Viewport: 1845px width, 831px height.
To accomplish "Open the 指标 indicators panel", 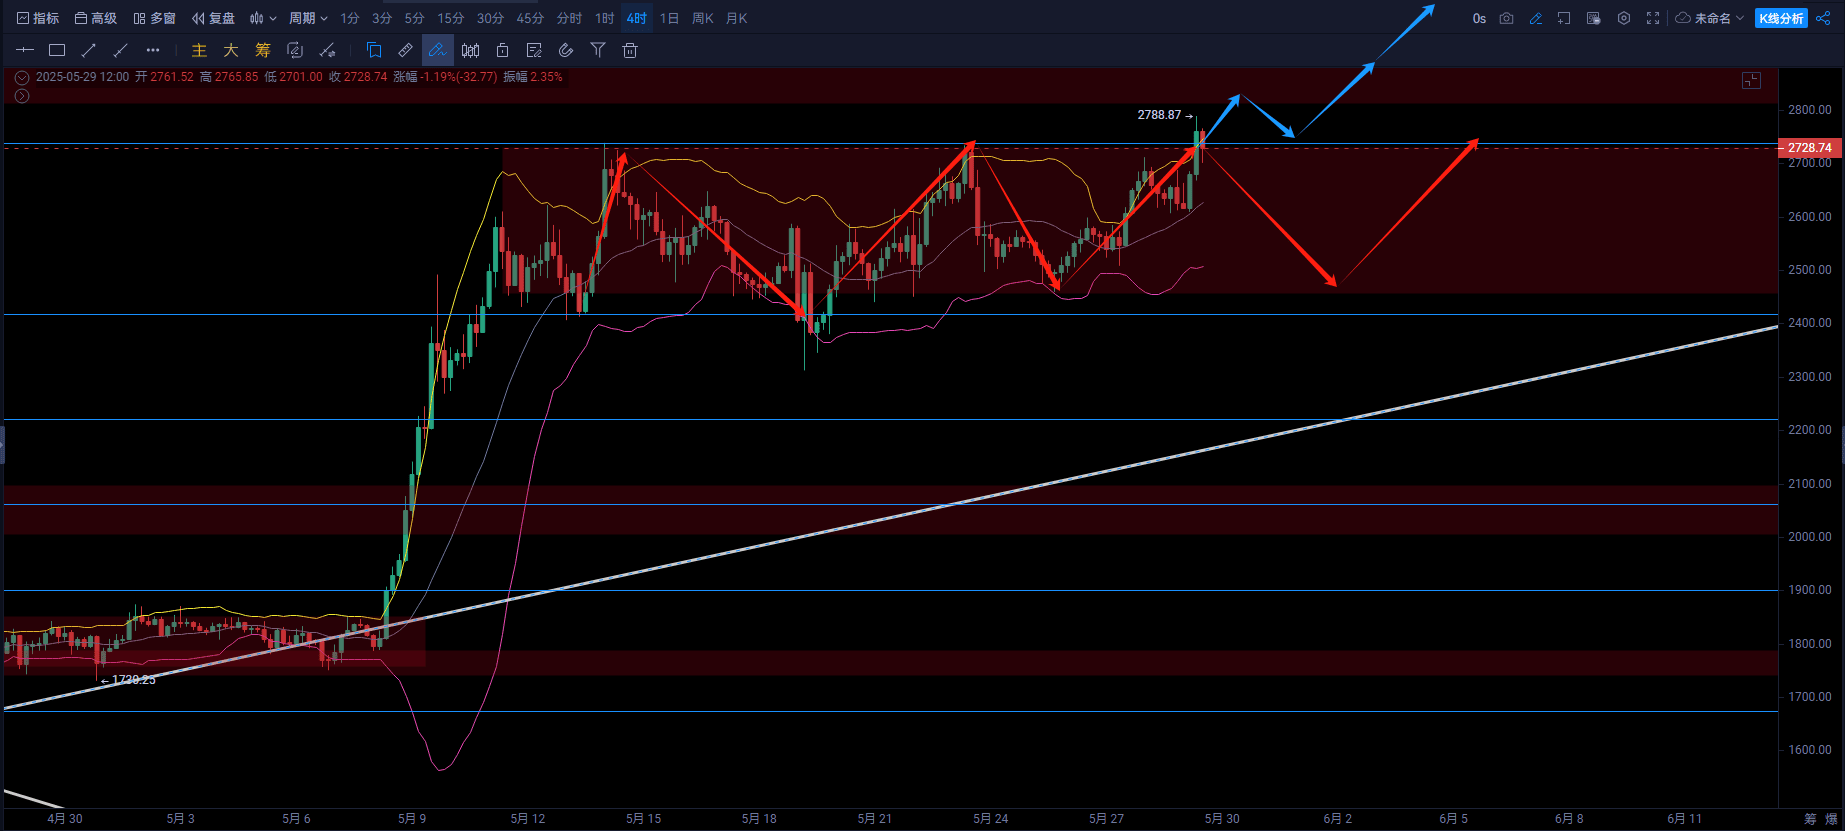I will (38, 18).
